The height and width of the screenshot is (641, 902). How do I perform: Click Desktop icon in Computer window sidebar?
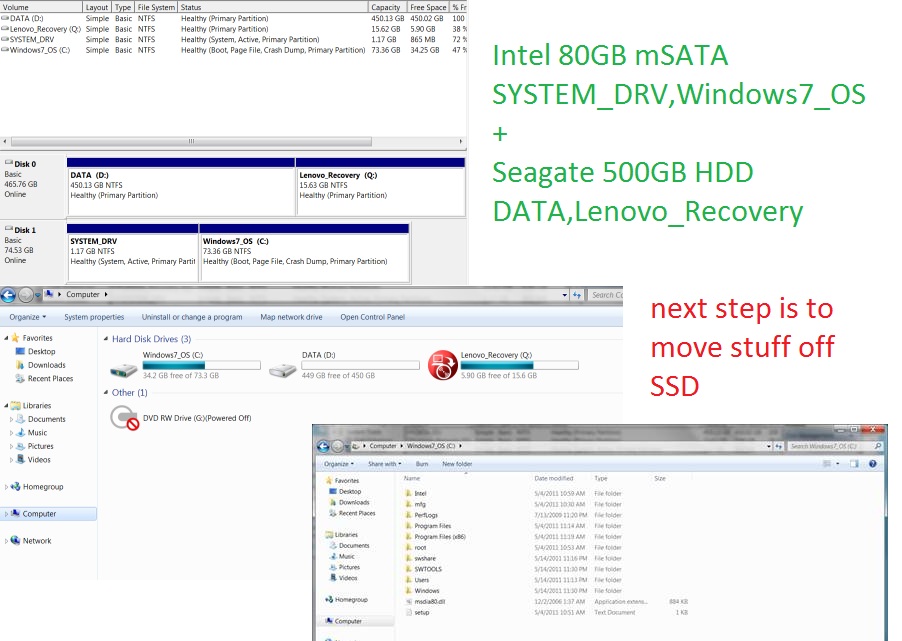20,351
